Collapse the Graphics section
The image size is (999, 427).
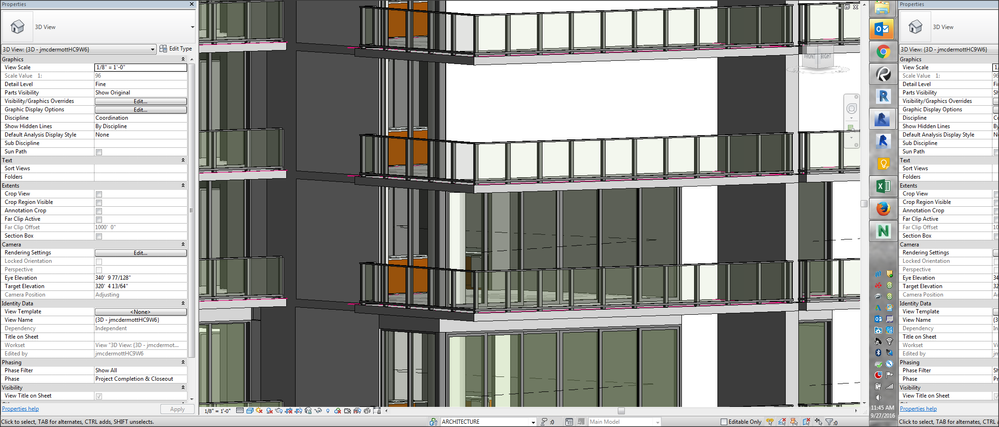pyautogui.click(x=183, y=59)
